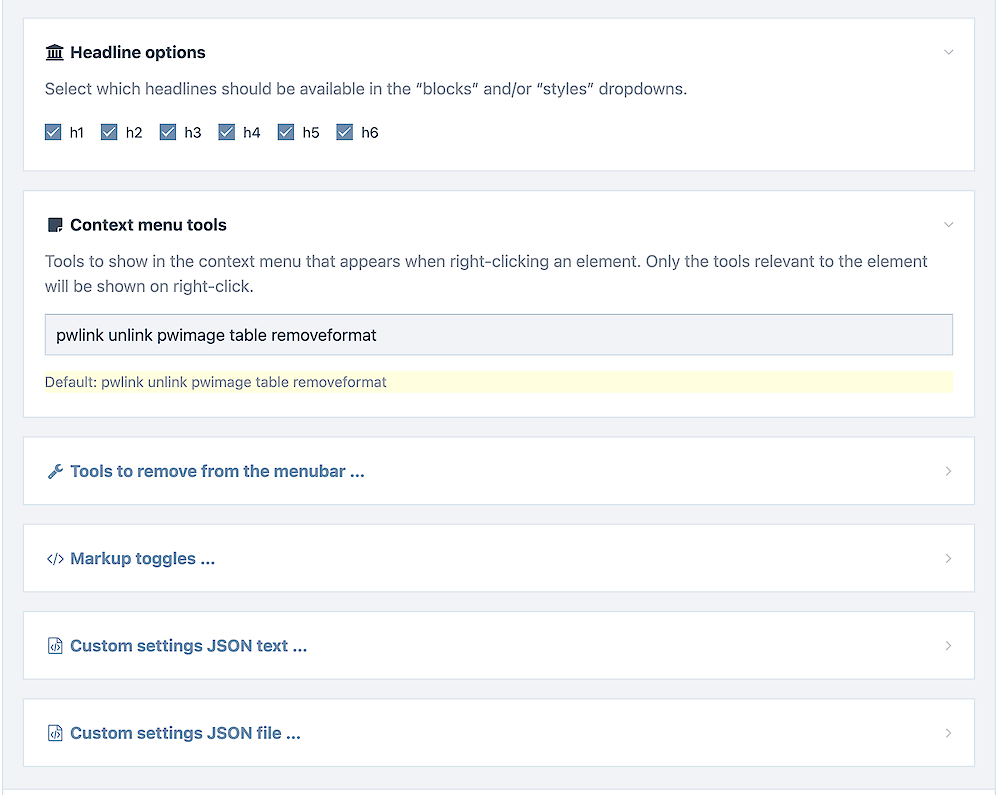Toggle the h5 headline checkbox
The width and height of the screenshot is (1000, 795).
(x=286, y=132)
